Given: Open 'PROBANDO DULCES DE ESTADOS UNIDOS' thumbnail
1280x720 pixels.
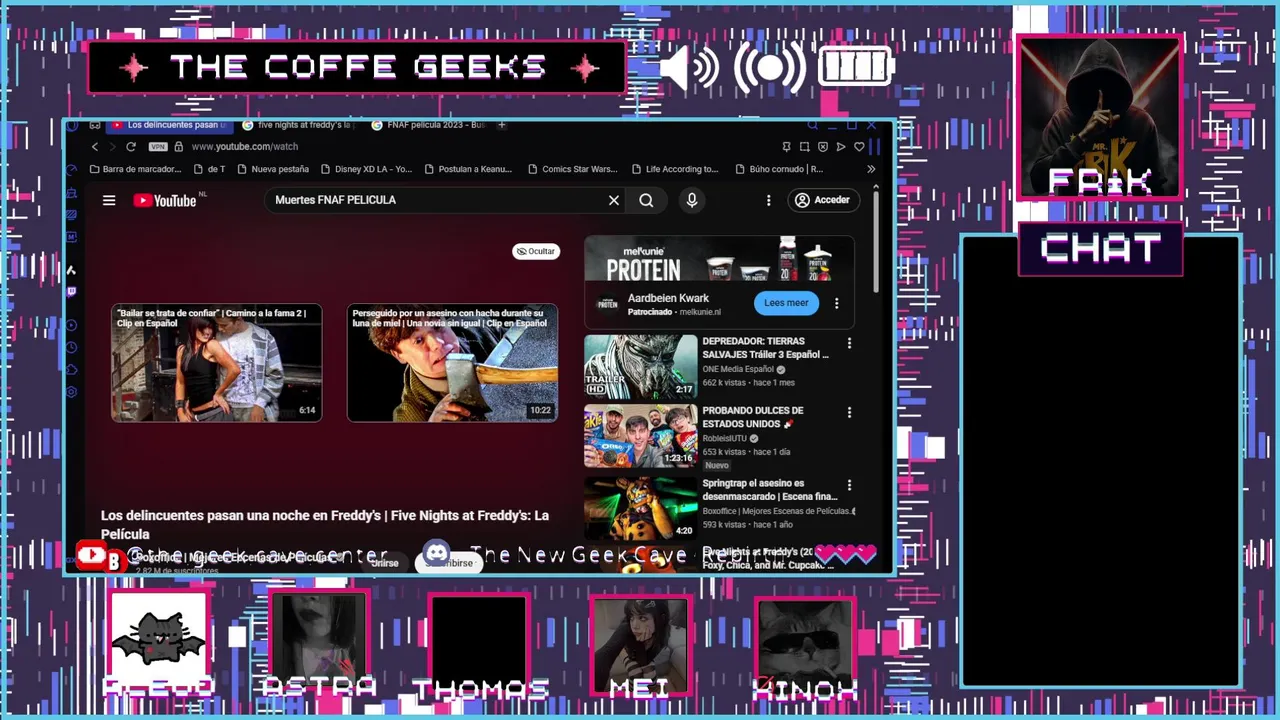Looking at the screenshot, I should tap(640, 436).
